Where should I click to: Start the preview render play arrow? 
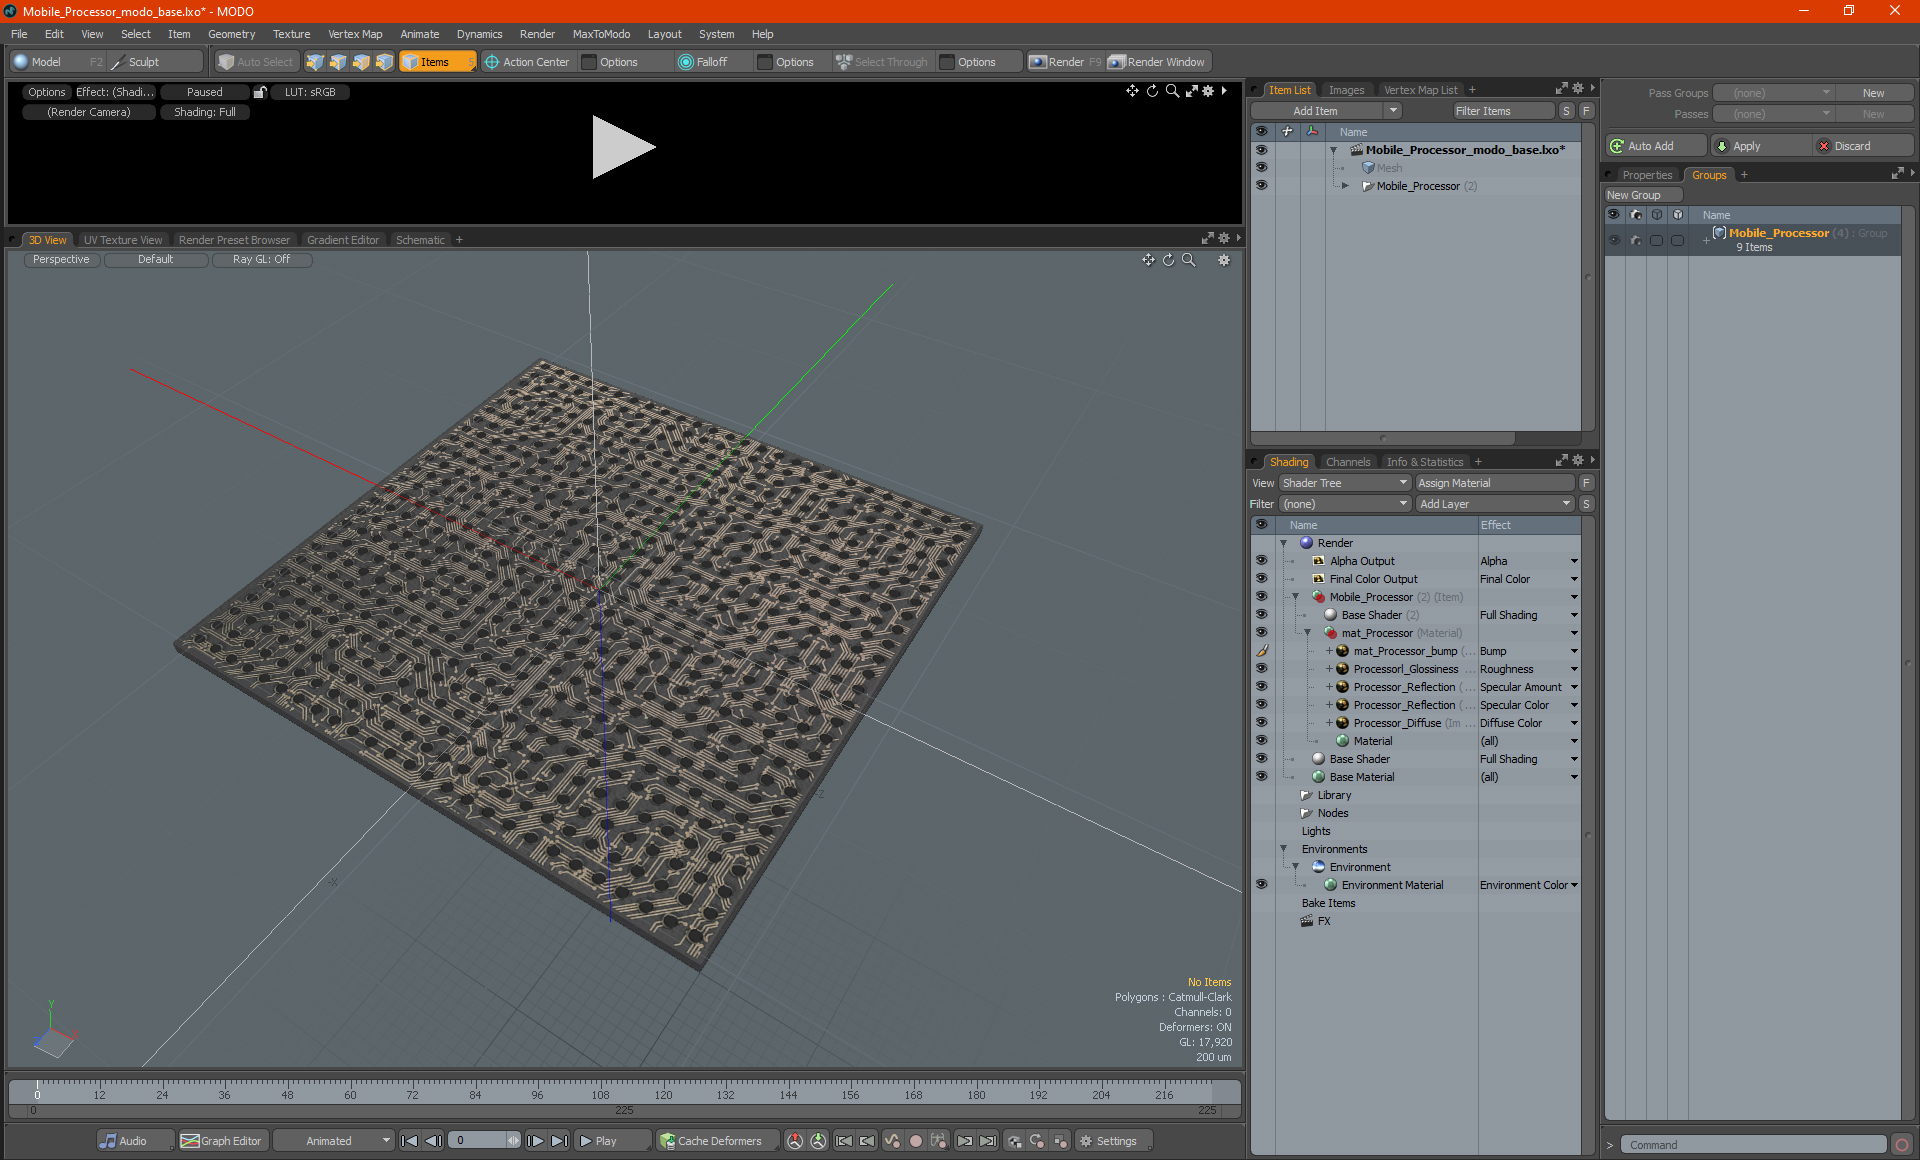pos(622,147)
